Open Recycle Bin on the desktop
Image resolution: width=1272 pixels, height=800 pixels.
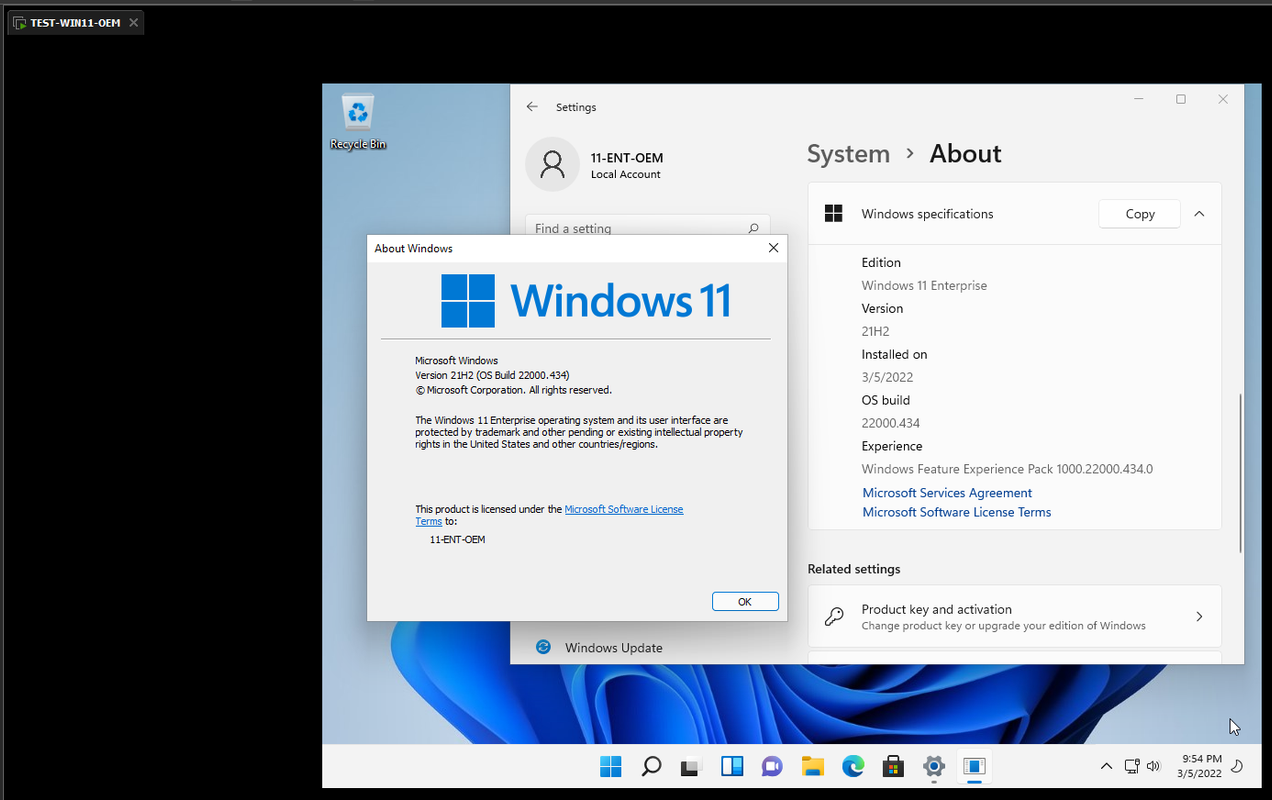point(358,121)
